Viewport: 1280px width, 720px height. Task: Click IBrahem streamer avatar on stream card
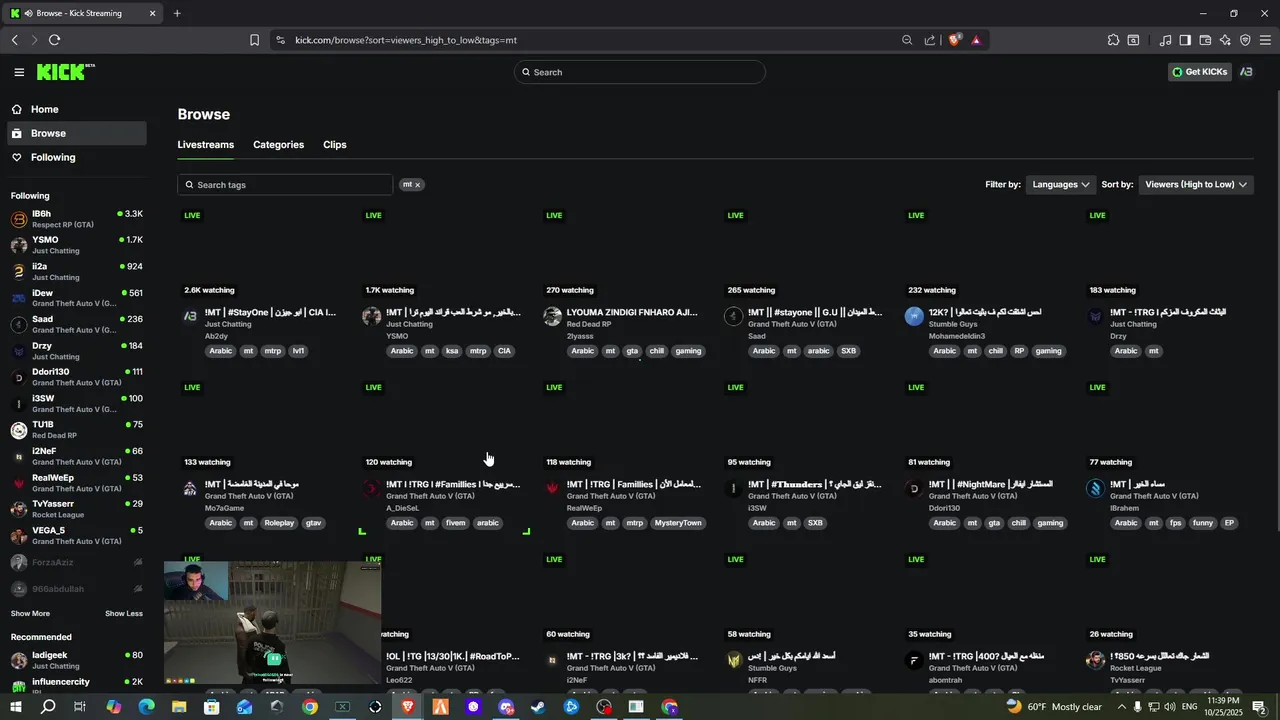[1095, 488]
